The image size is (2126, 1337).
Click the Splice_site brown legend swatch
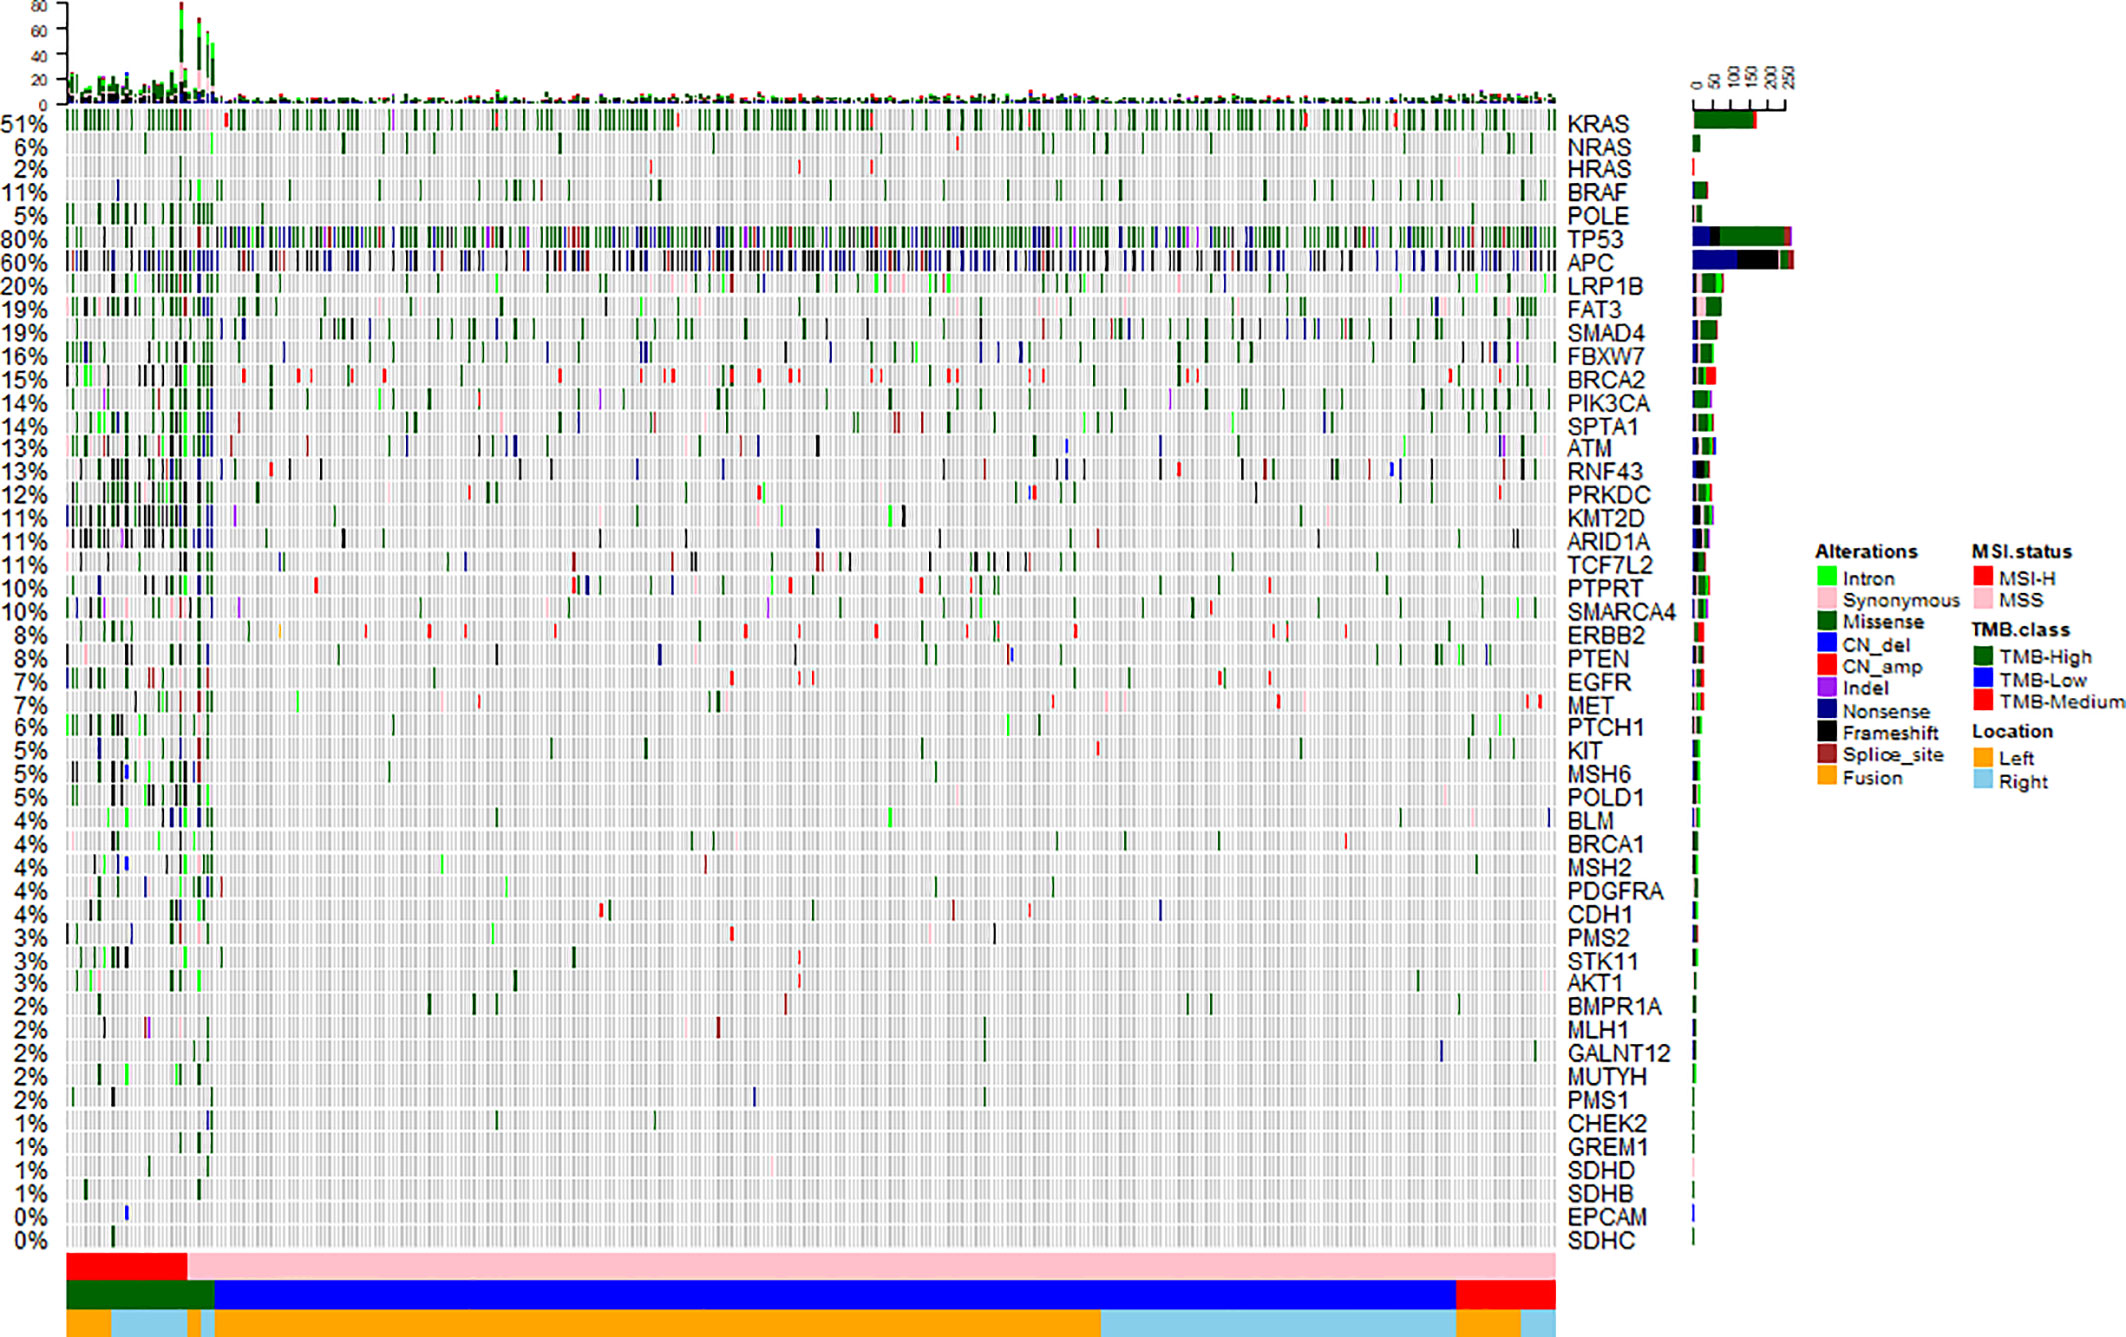pyautogui.click(x=1826, y=754)
